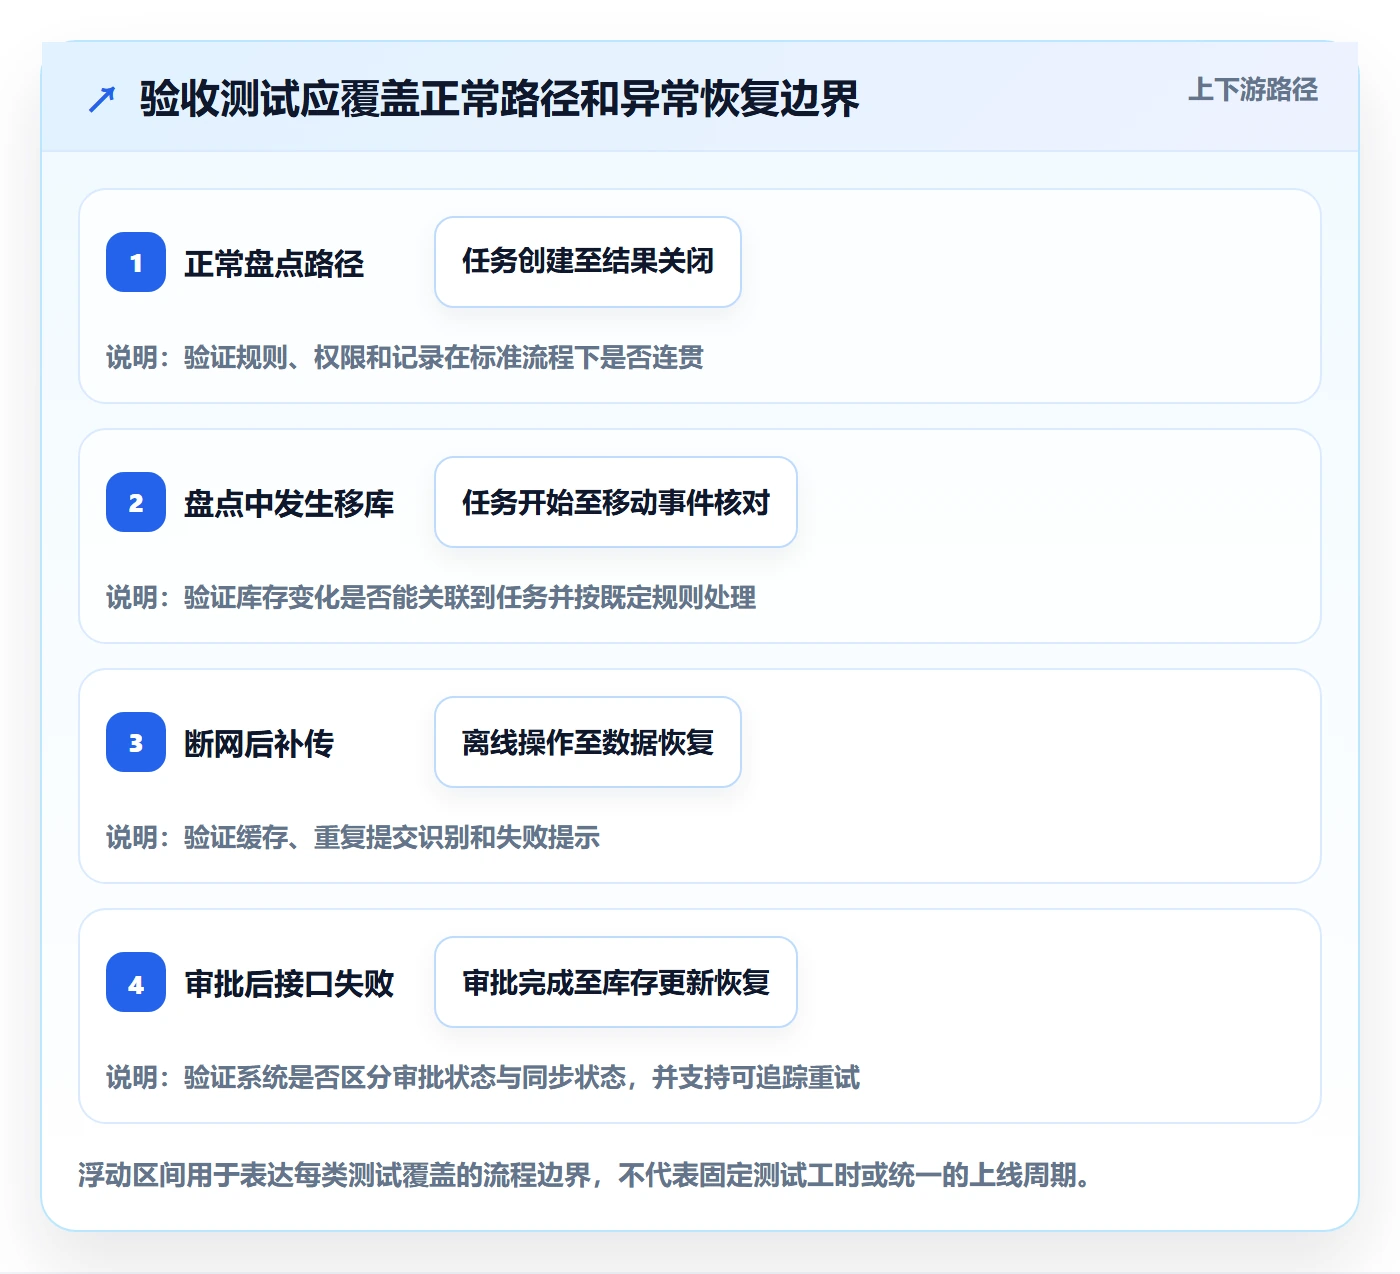Click the title 验收测试应覆盖正常路径和异常恢复边界
1400x1274 pixels.
pyautogui.click(x=499, y=99)
